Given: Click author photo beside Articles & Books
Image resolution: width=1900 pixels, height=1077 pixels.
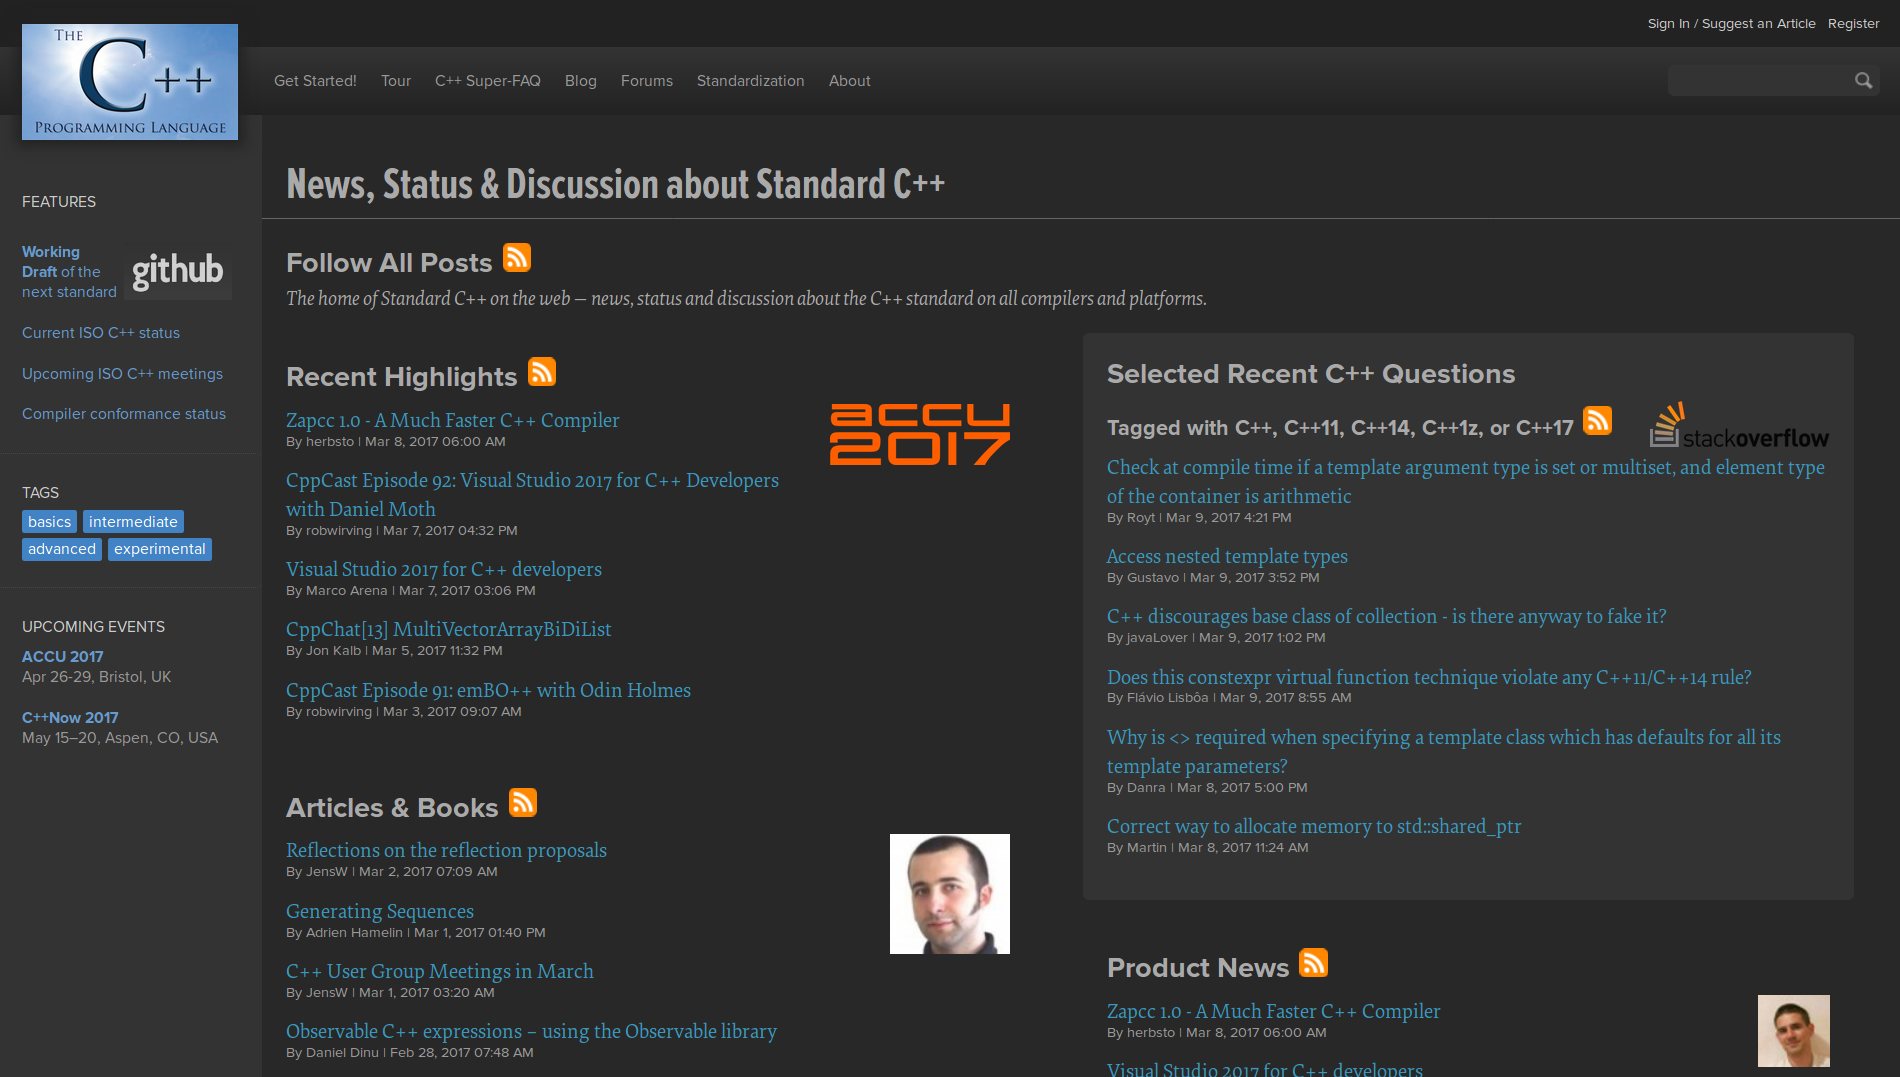Looking at the screenshot, I should click(950, 894).
